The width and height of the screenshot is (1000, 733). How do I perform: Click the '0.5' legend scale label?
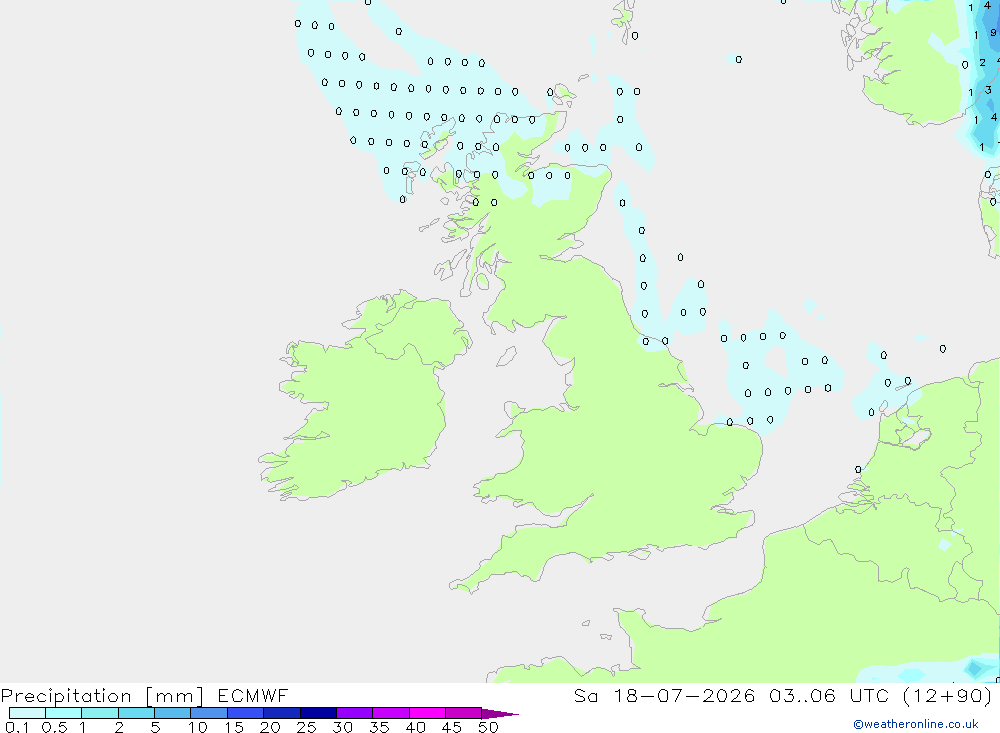[54, 727]
